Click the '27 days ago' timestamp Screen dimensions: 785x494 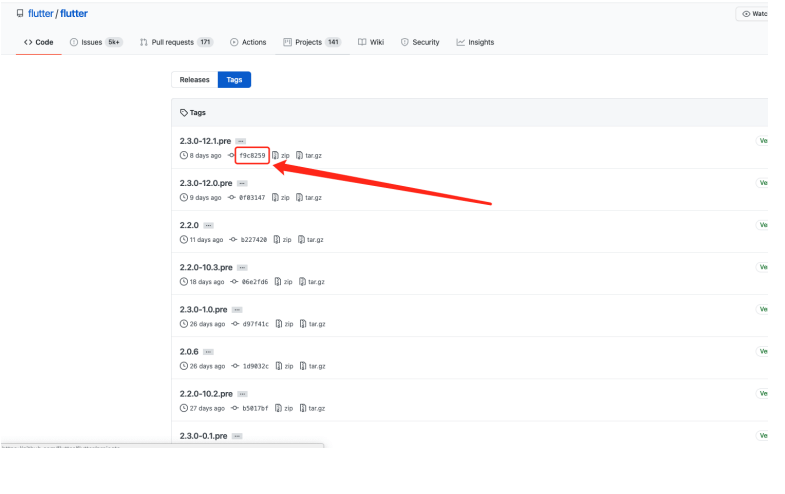click(207, 408)
